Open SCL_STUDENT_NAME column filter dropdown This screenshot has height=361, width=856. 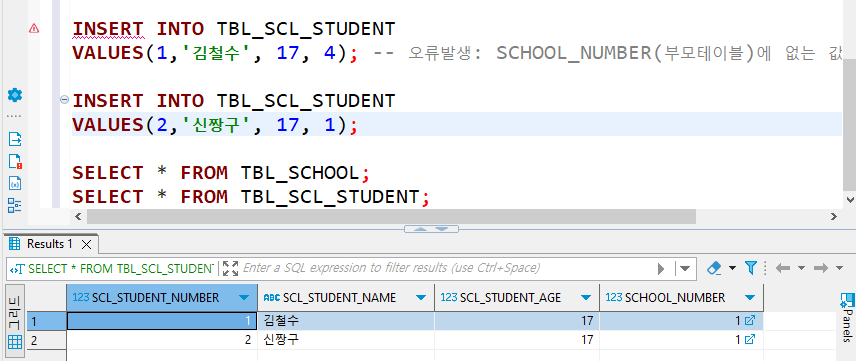[x=420, y=298]
